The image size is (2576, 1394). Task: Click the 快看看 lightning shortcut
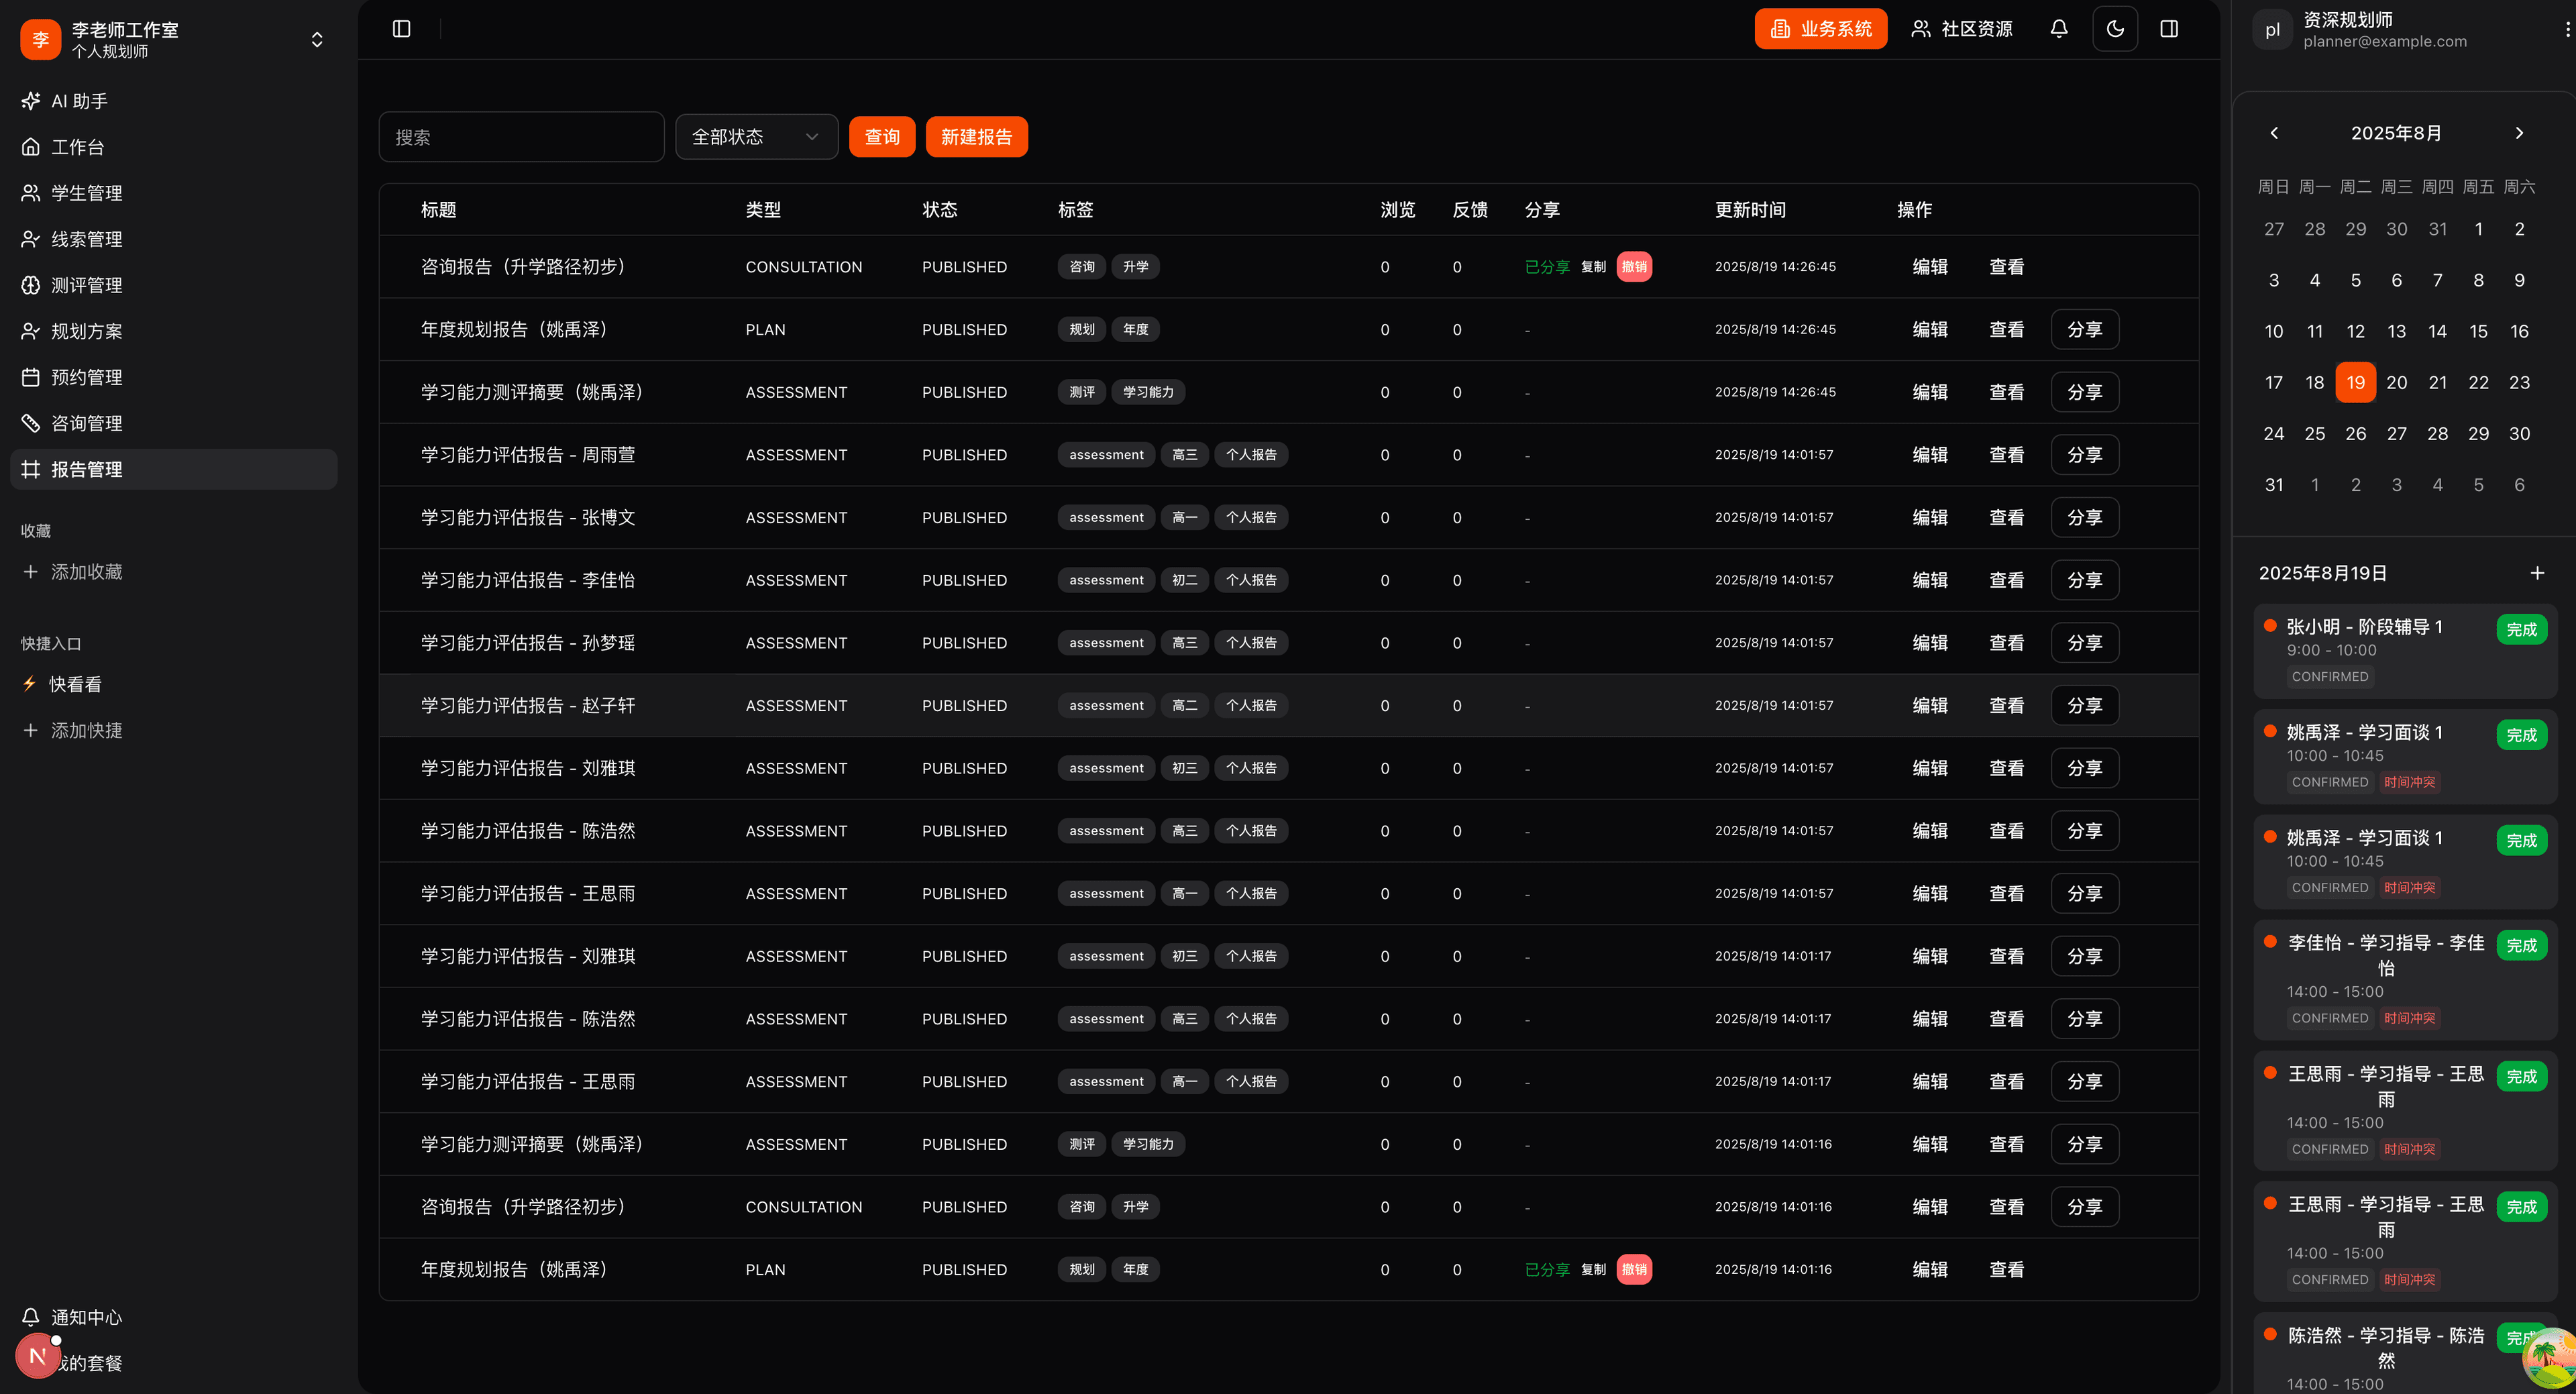(x=74, y=684)
